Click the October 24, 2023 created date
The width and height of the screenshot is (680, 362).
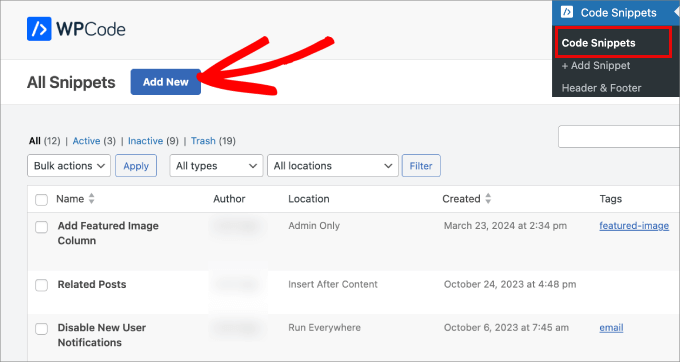click(x=510, y=284)
